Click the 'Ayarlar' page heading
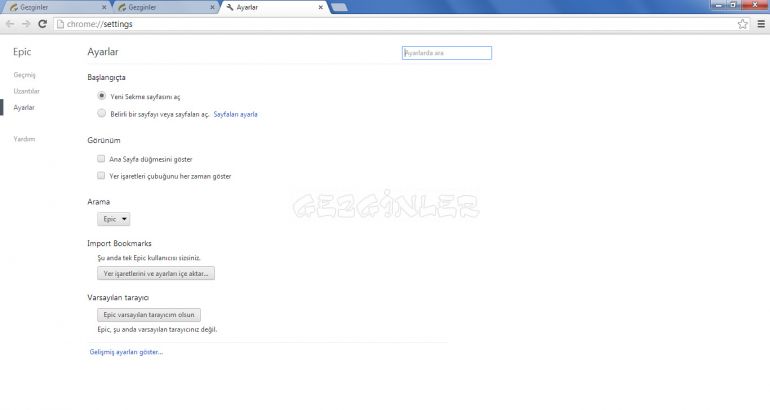 coord(103,52)
